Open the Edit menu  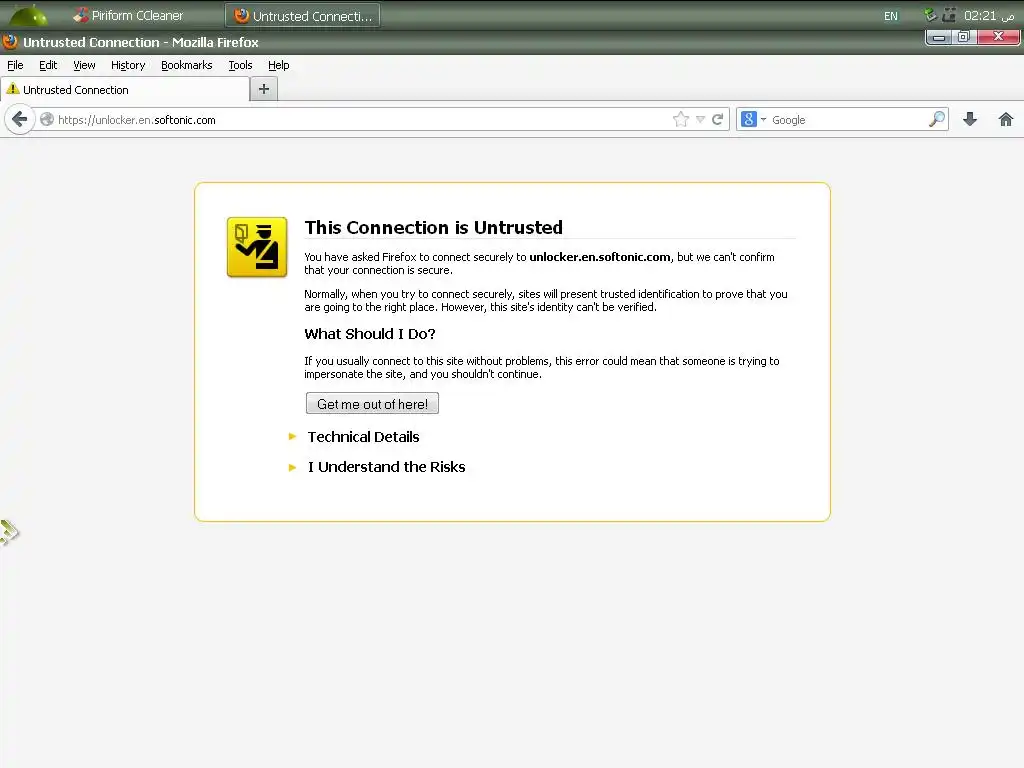[48, 65]
